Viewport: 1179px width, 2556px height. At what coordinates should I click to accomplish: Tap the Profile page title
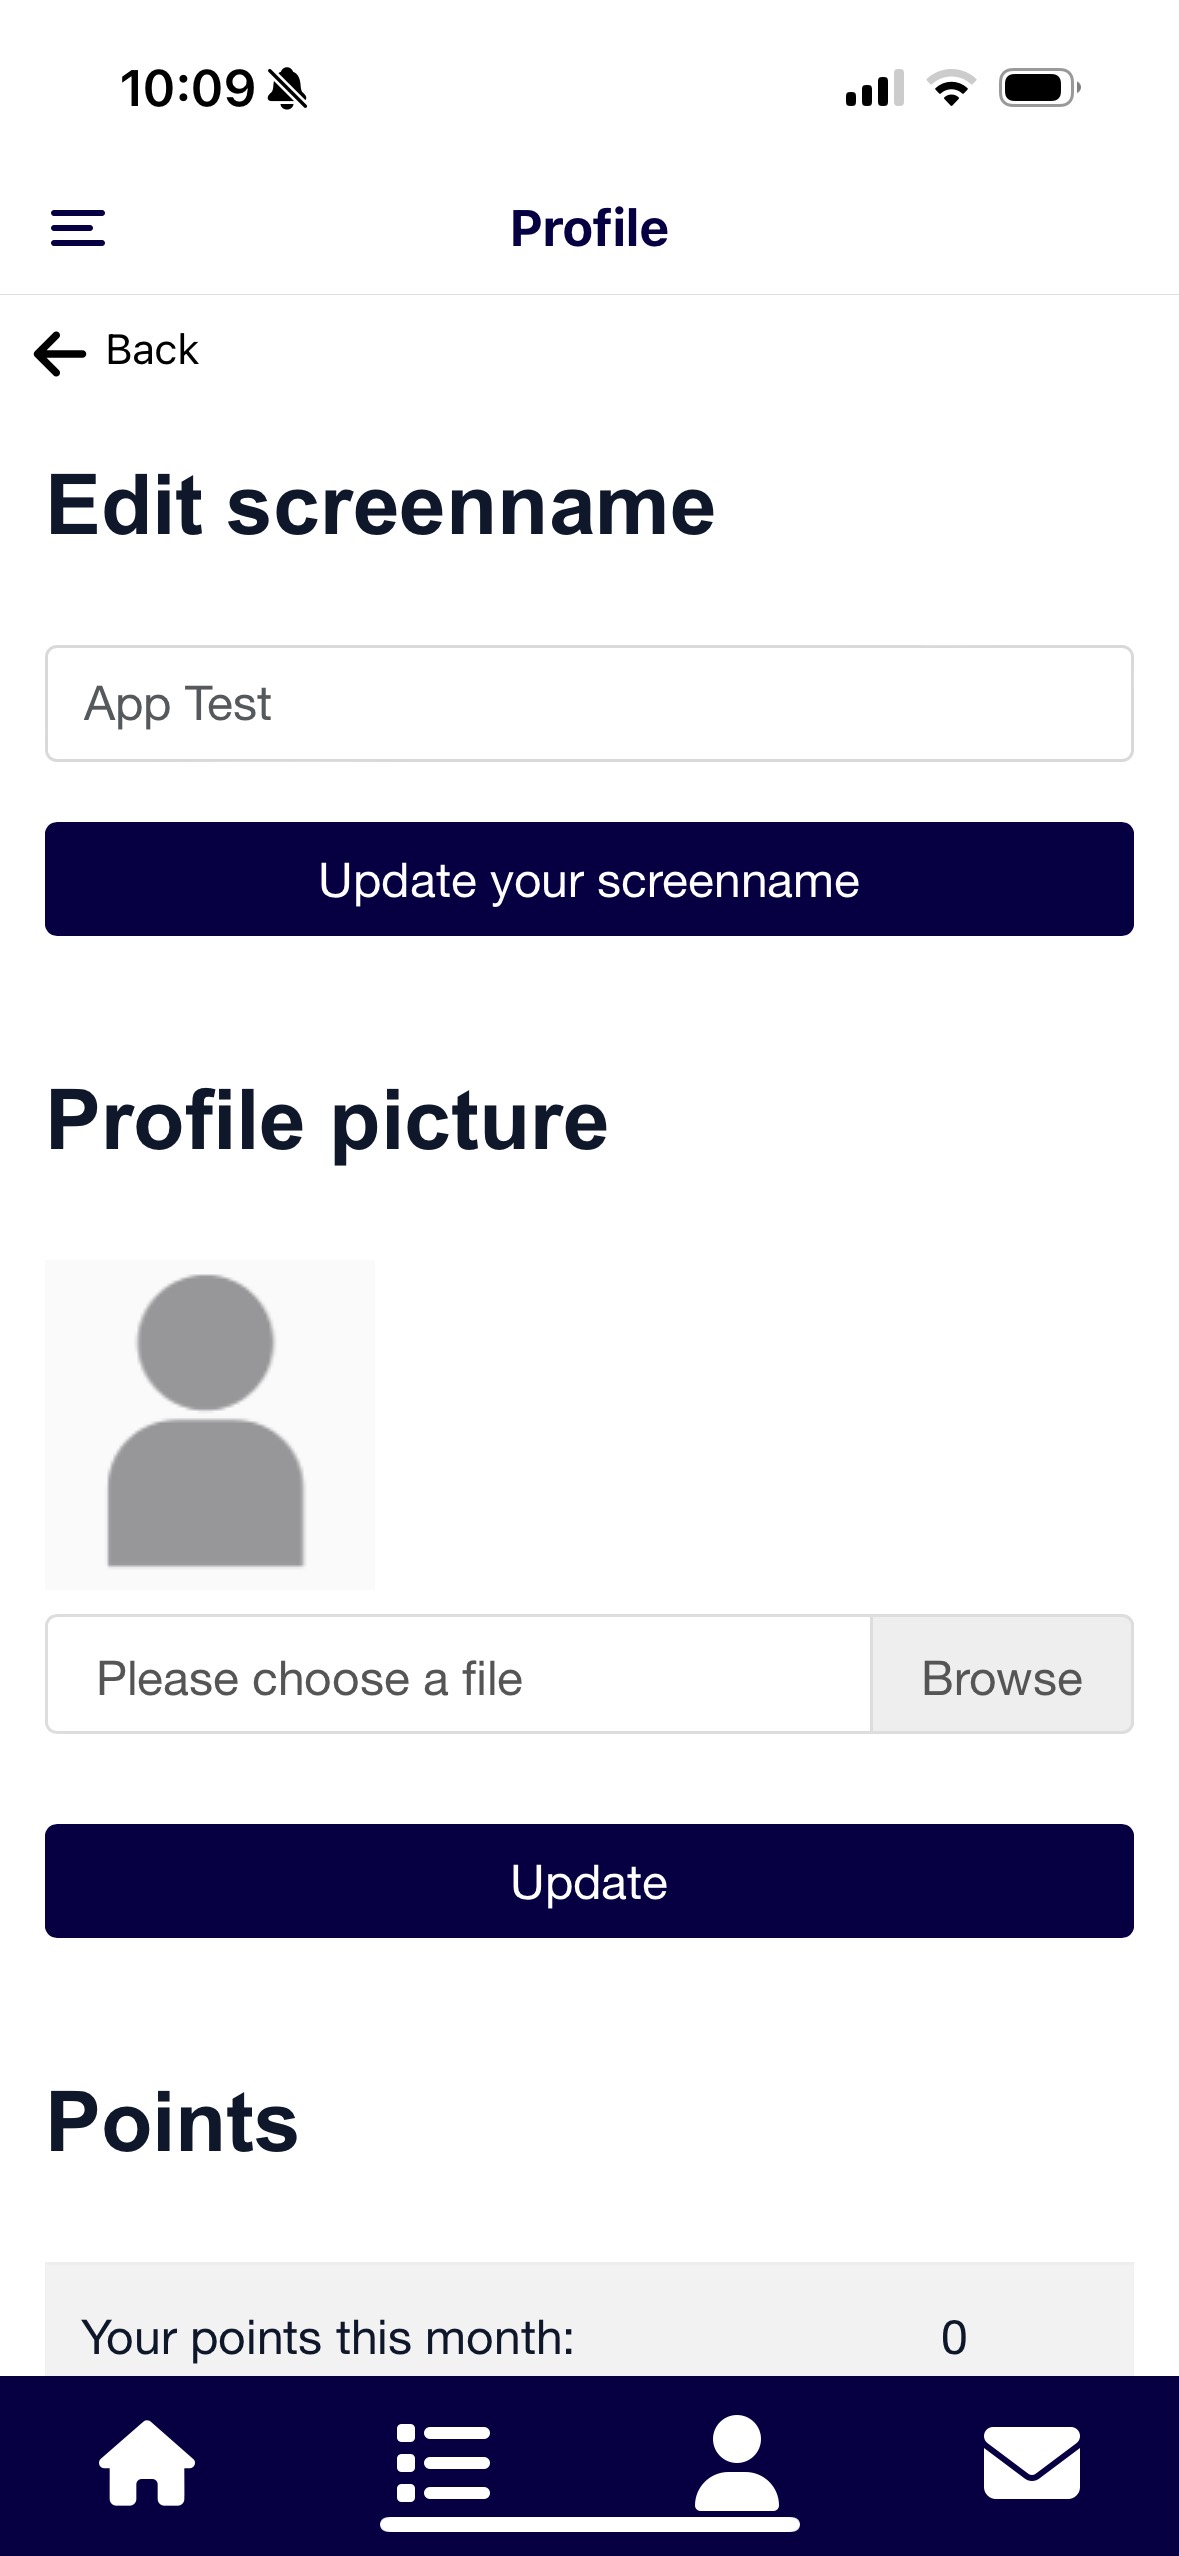(589, 228)
